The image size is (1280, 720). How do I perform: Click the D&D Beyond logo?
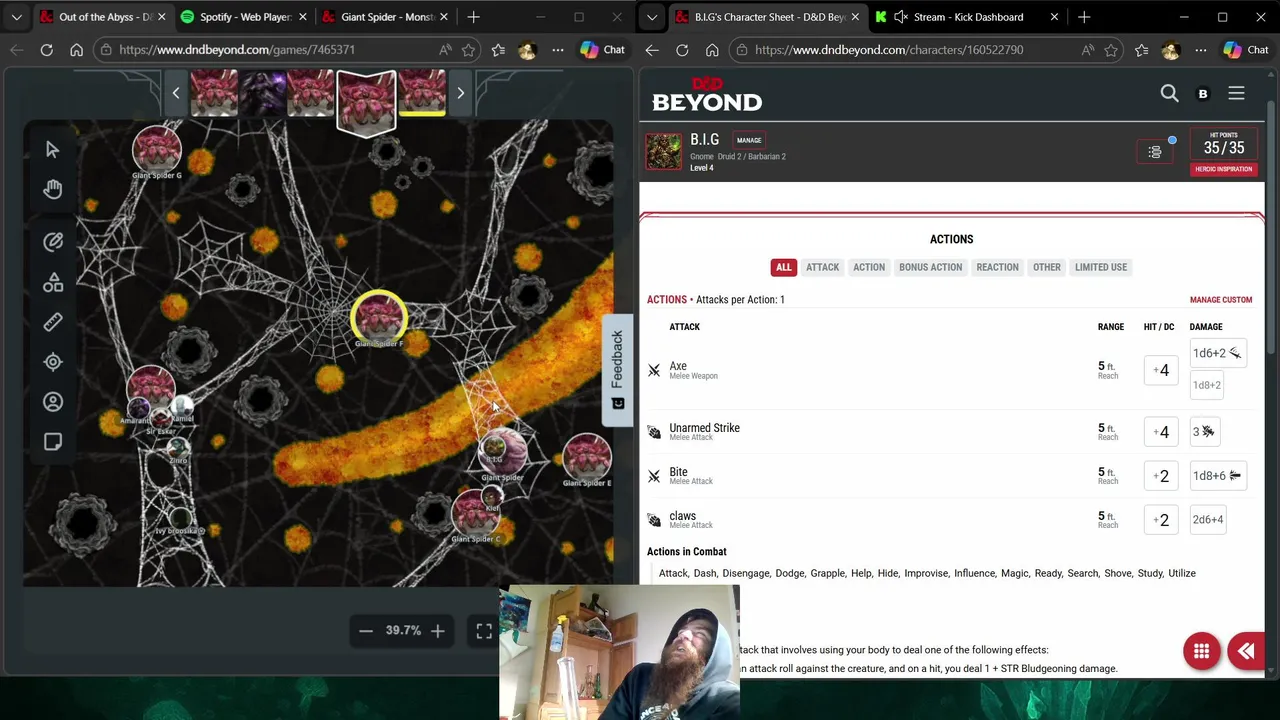coord(707,94)
